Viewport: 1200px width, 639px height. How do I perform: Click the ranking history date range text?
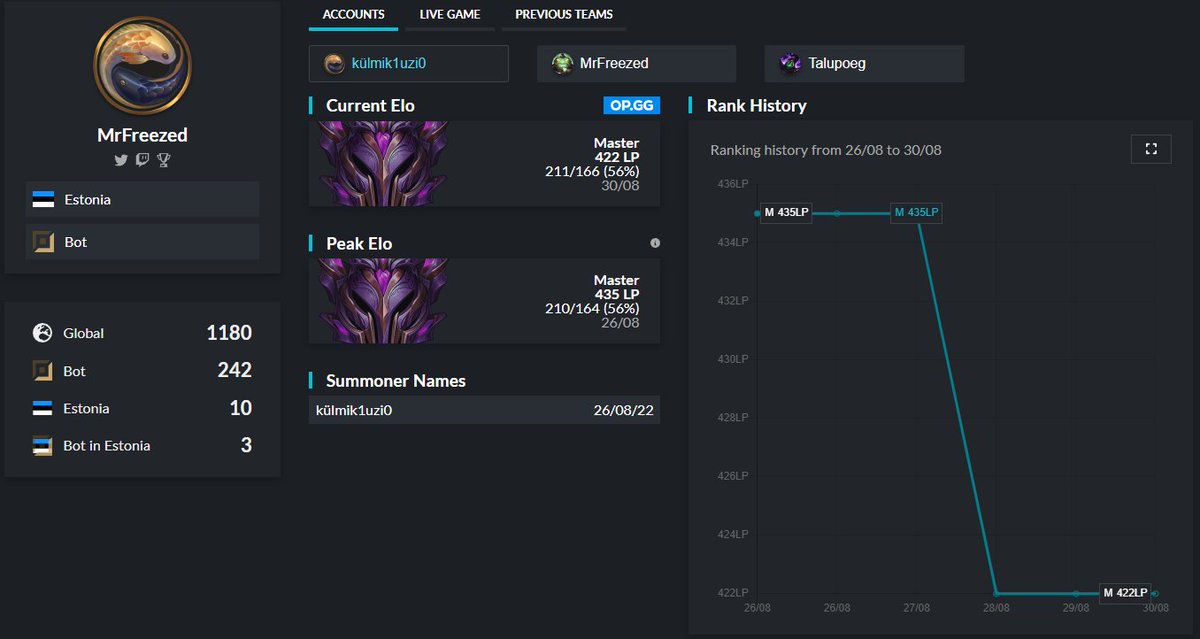click(x=826, y=150)
